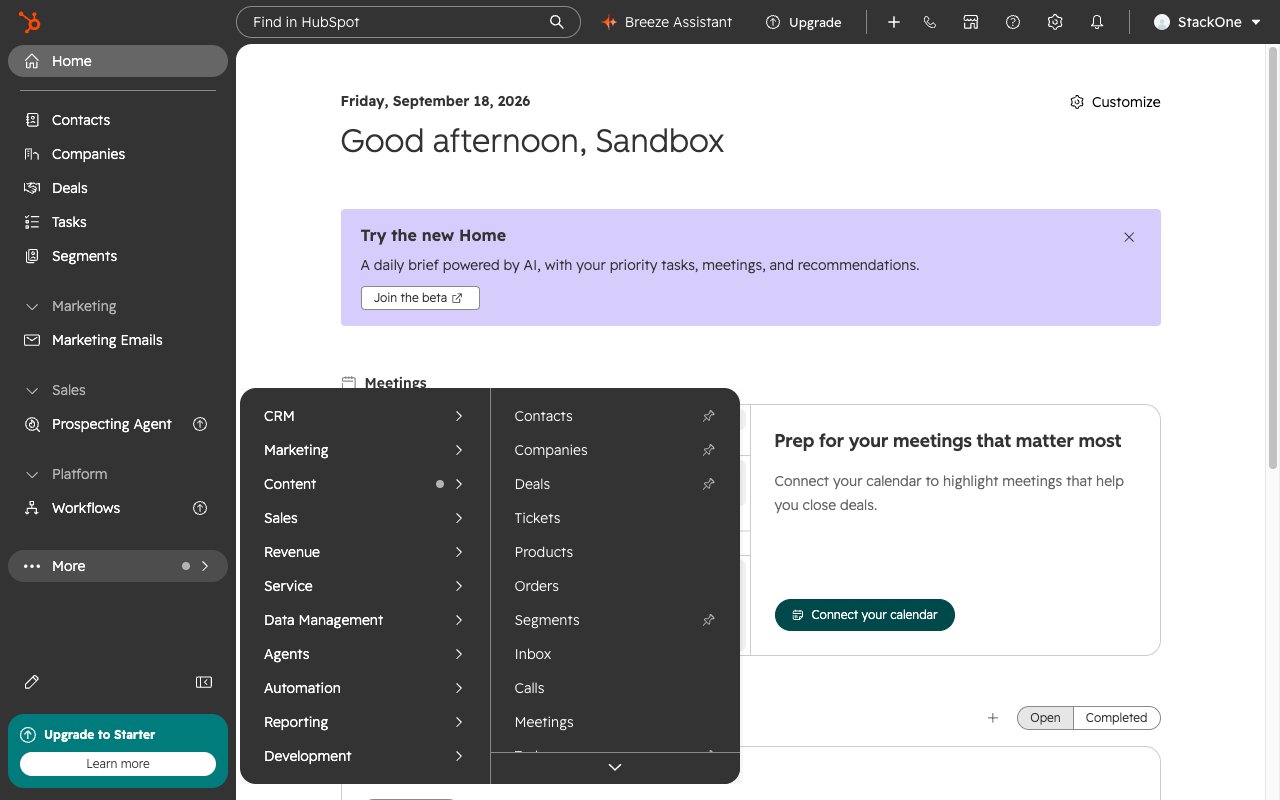Viewport: 1280px width, 800px height.
Task: Click the Customize gear link
Action: [x=1115, y=102]
